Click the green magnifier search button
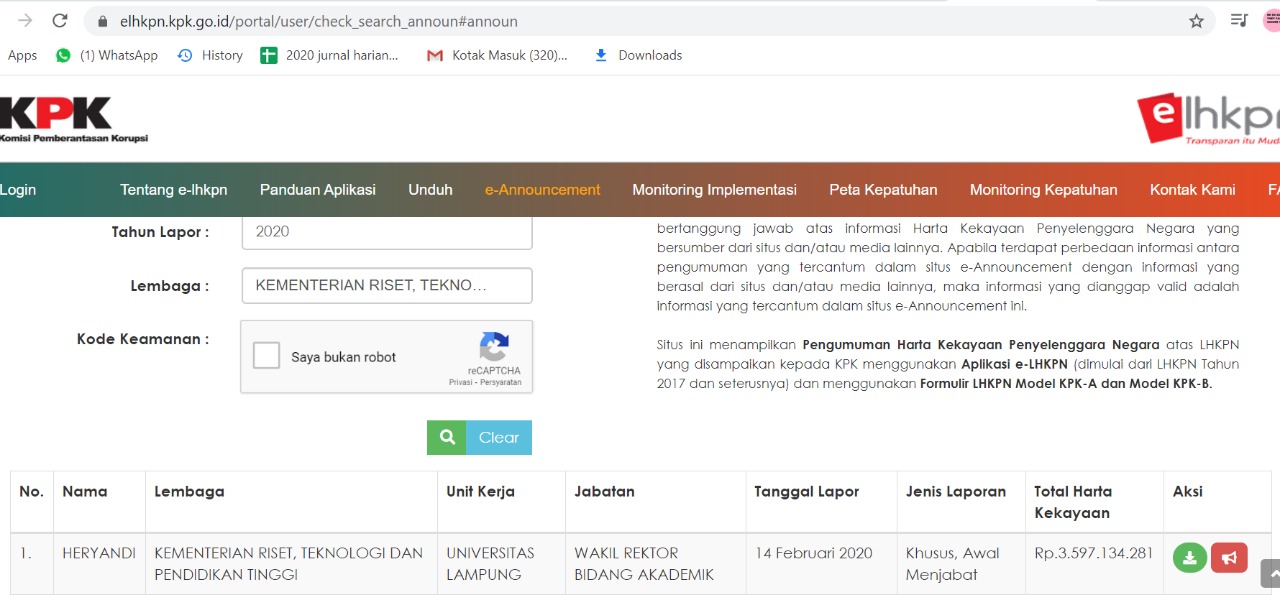The height and width of the screenshot is (600, 1280). pyautogui.click(x=447, y=437)
